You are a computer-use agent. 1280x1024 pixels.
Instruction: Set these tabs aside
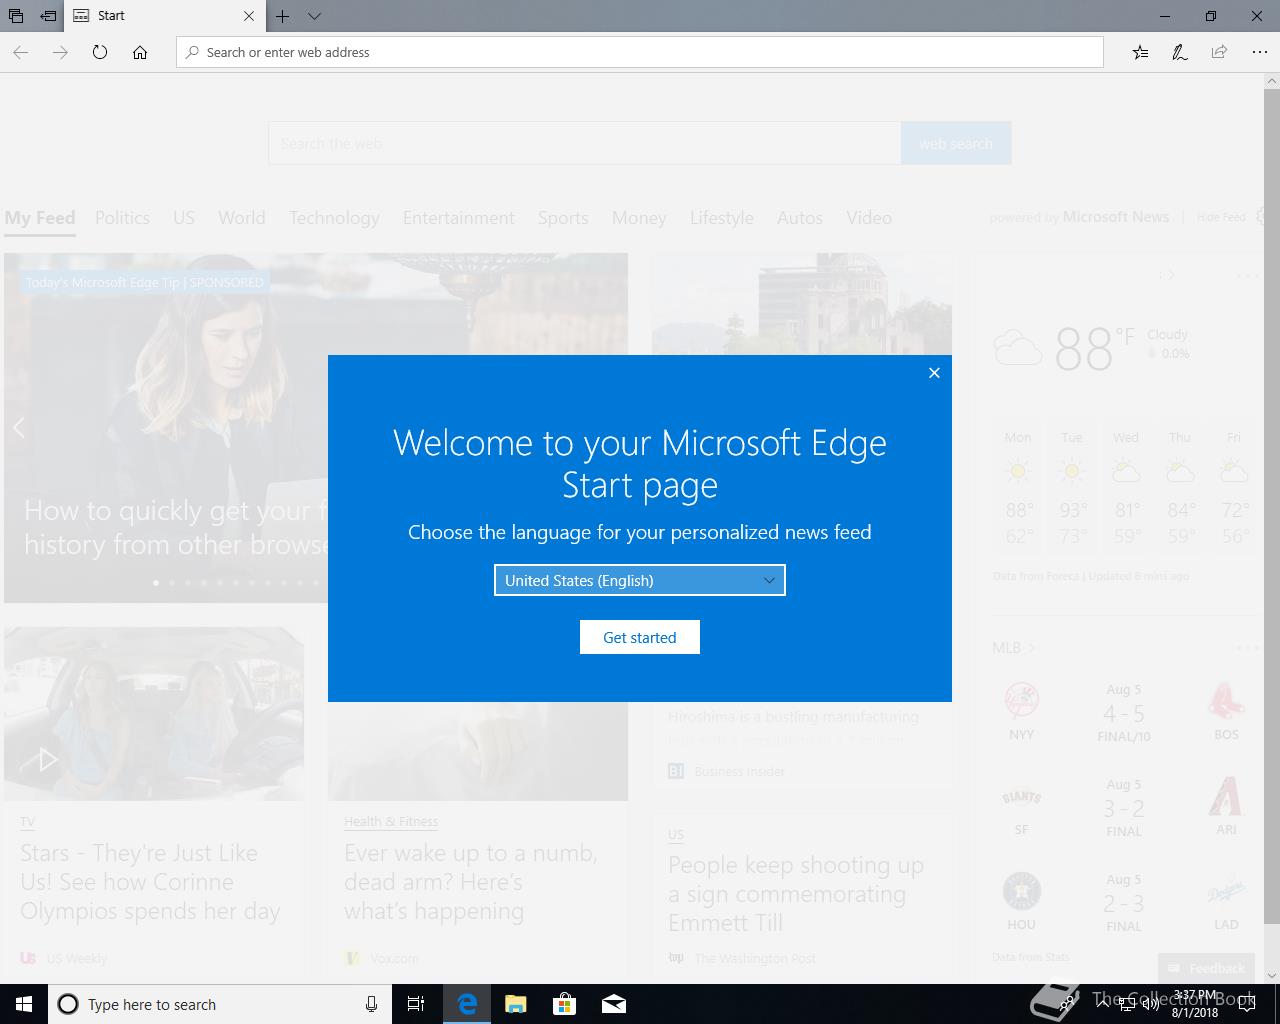point(48,16)
